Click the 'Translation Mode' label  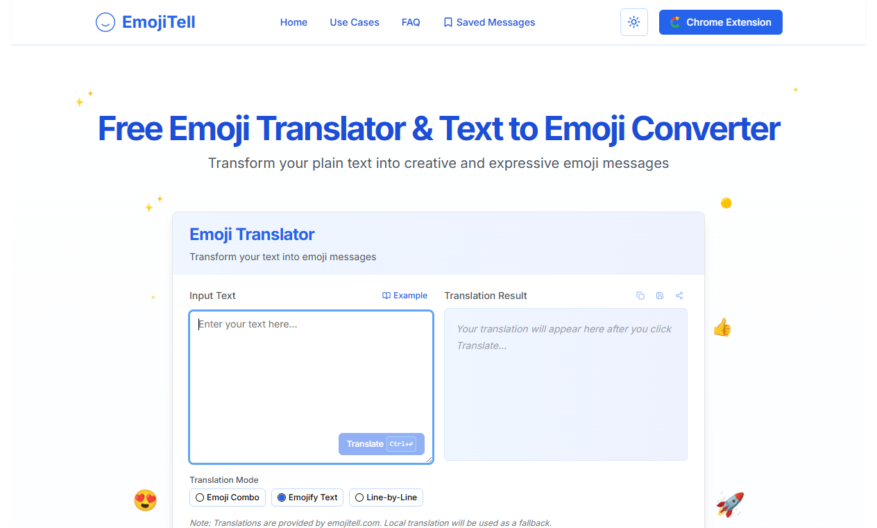tap(224, 480)
